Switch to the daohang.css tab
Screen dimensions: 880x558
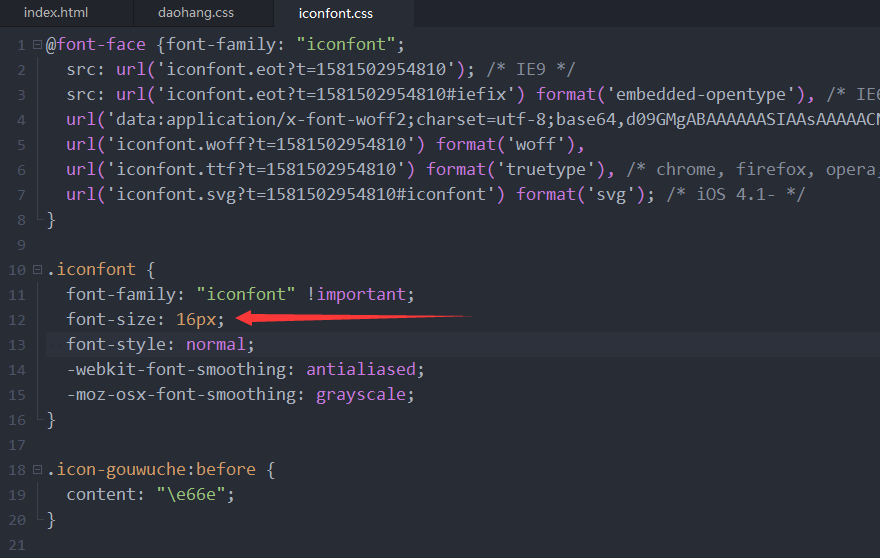[196, 12]
